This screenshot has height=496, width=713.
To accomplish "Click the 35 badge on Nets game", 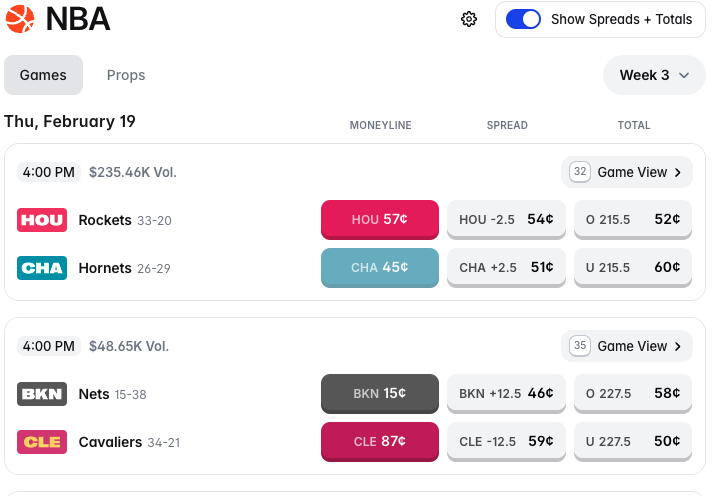I will (x=579, y=346).
